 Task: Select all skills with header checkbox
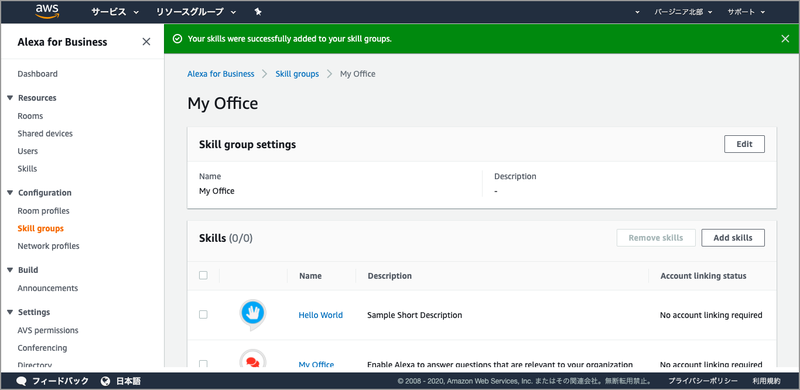203,276
